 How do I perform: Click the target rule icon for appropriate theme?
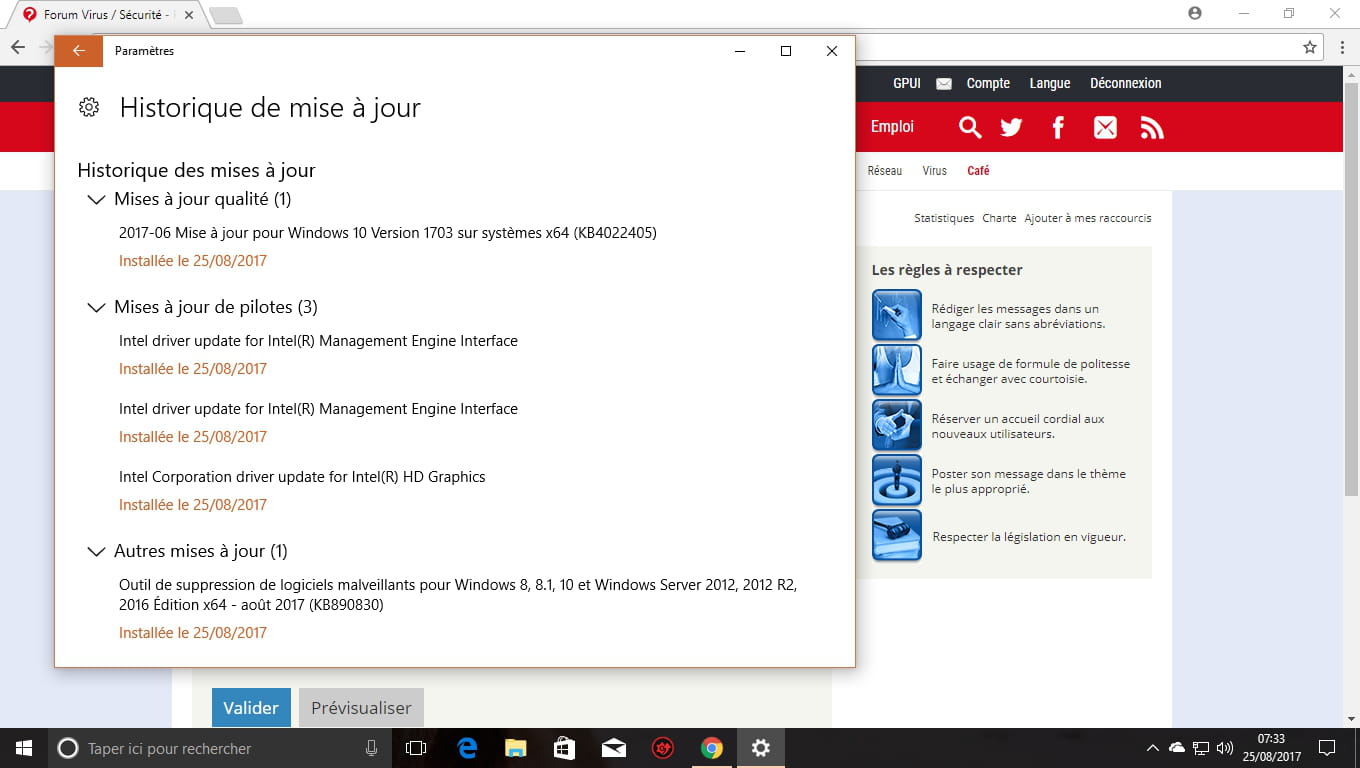tap(897, 480)
